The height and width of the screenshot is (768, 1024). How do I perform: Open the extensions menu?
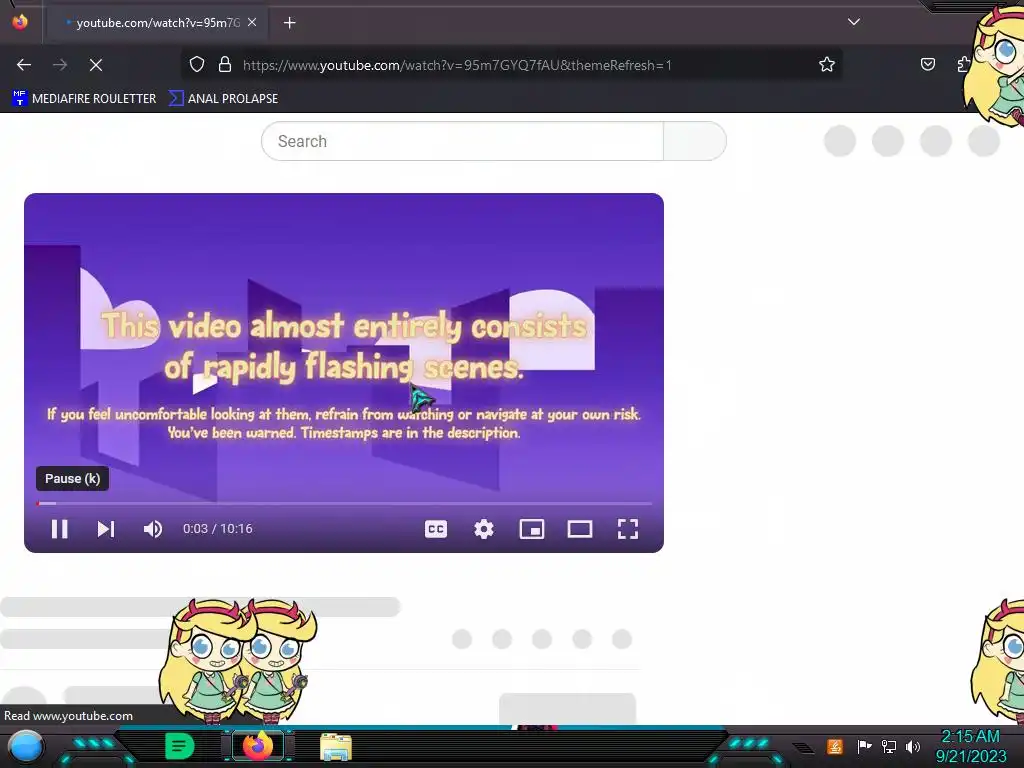964,64
